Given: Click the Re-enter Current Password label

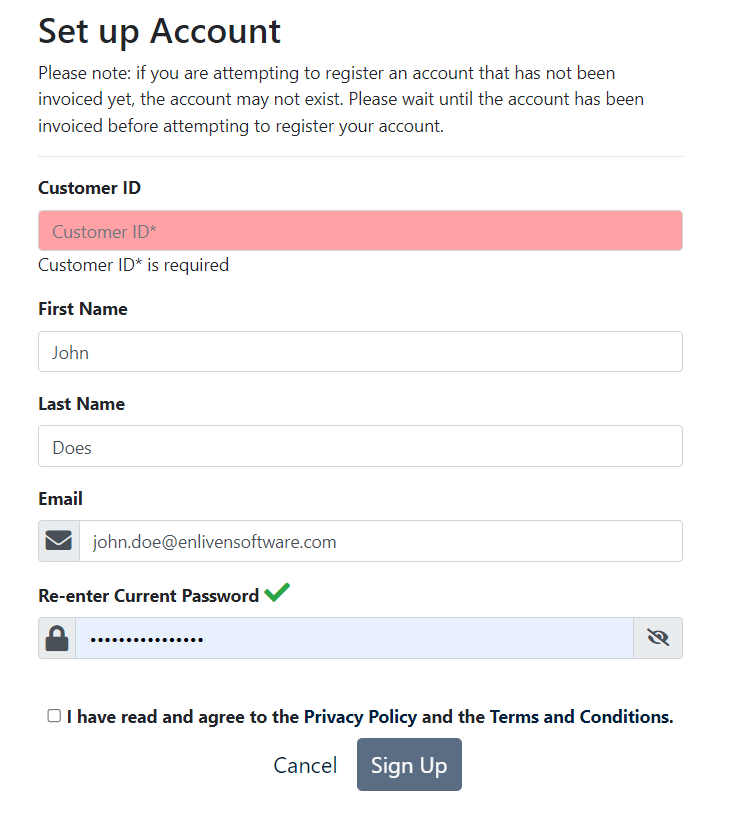Looking at the screenshot, I should (x=149, y=596).
